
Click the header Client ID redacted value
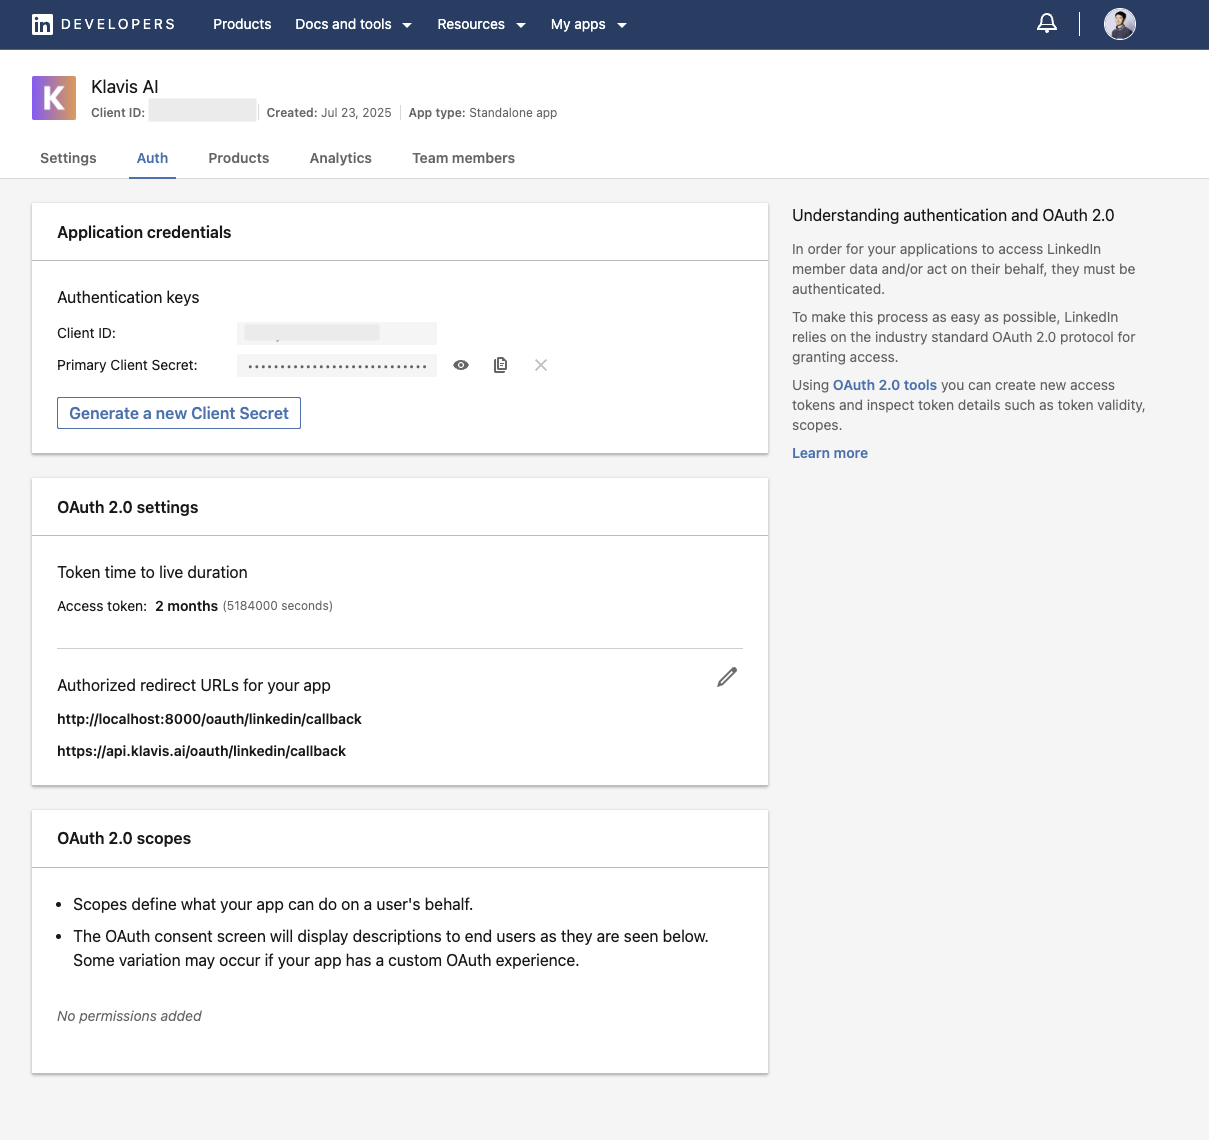pos(203,110)
